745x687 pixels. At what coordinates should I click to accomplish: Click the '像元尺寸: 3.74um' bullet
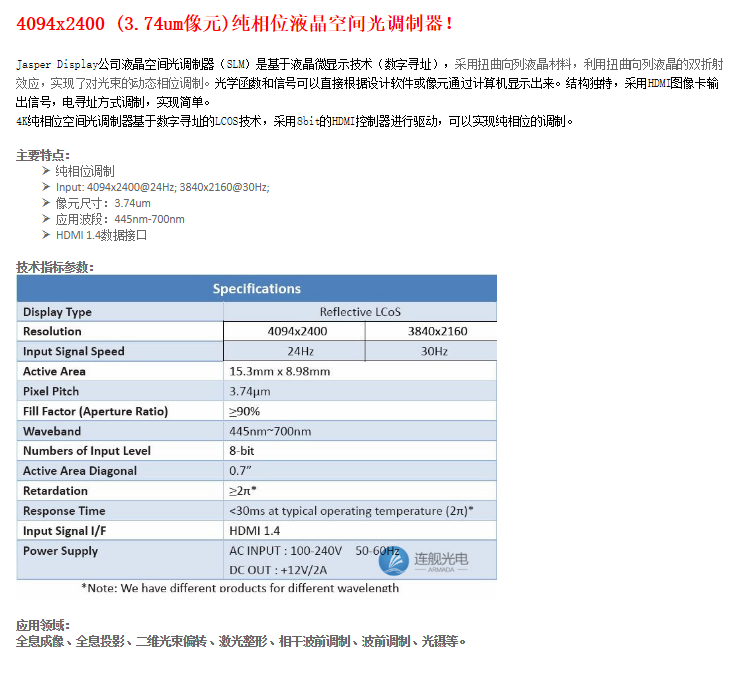click(x=103, y=203)
